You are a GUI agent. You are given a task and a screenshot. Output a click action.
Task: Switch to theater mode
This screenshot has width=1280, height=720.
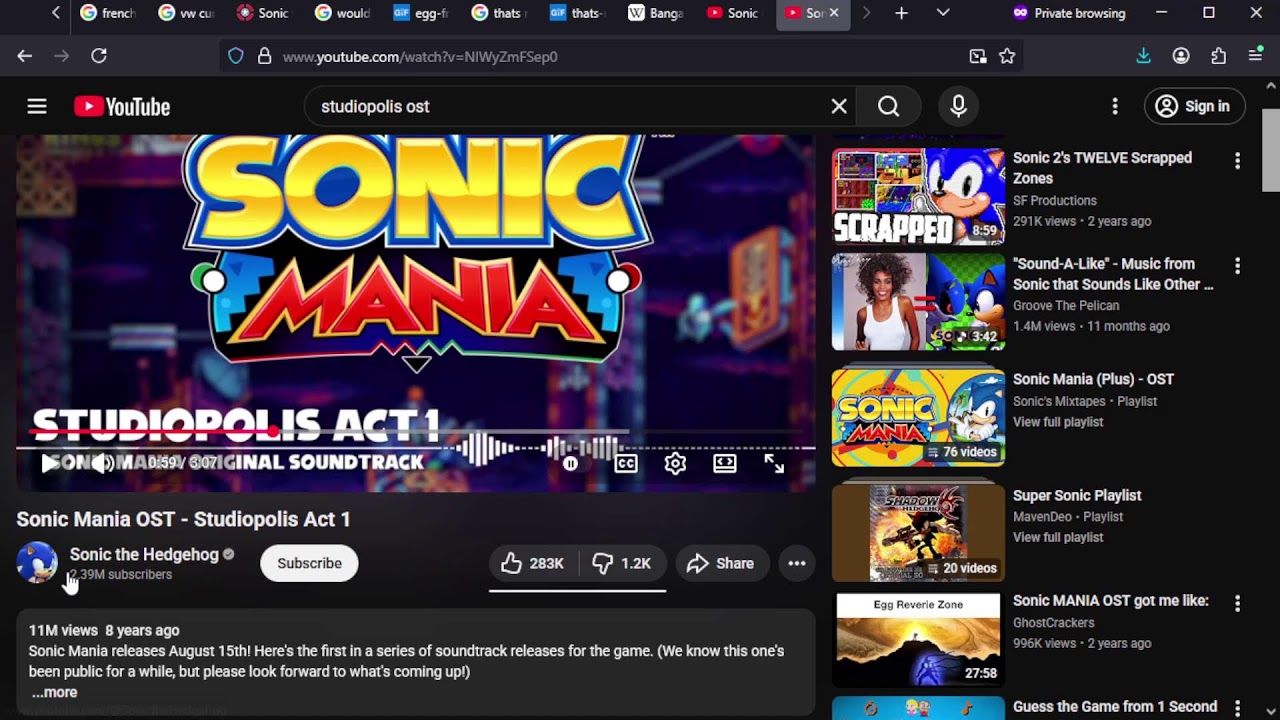725,463
